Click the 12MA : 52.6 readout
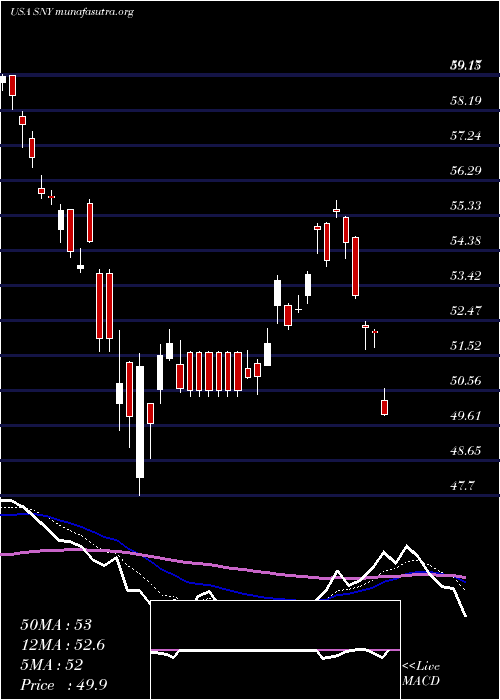 64,646
